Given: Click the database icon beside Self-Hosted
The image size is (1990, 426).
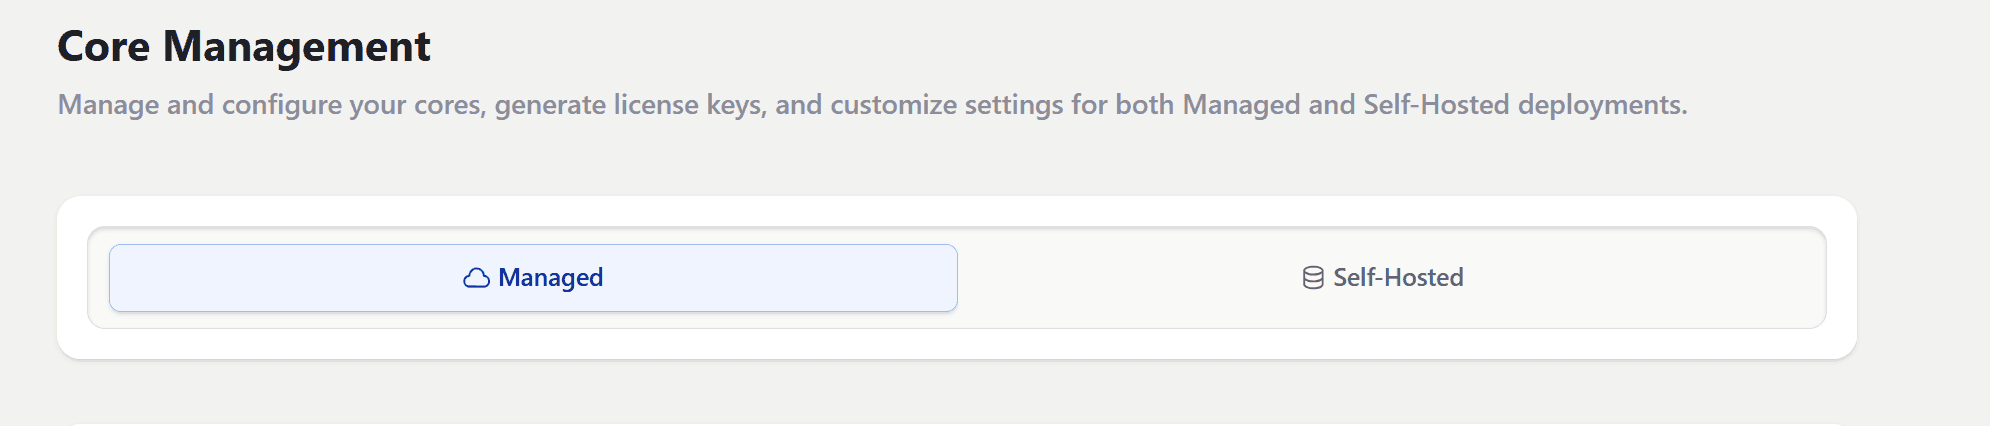Looking at the screenshot, I should click(x=1313, y=278).
